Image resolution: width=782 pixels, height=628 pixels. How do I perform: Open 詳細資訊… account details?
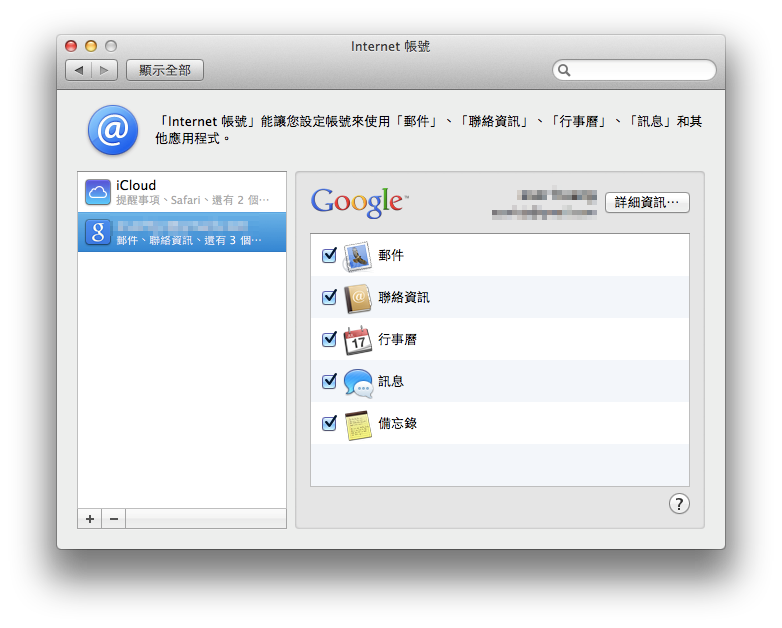coord(647,203)
